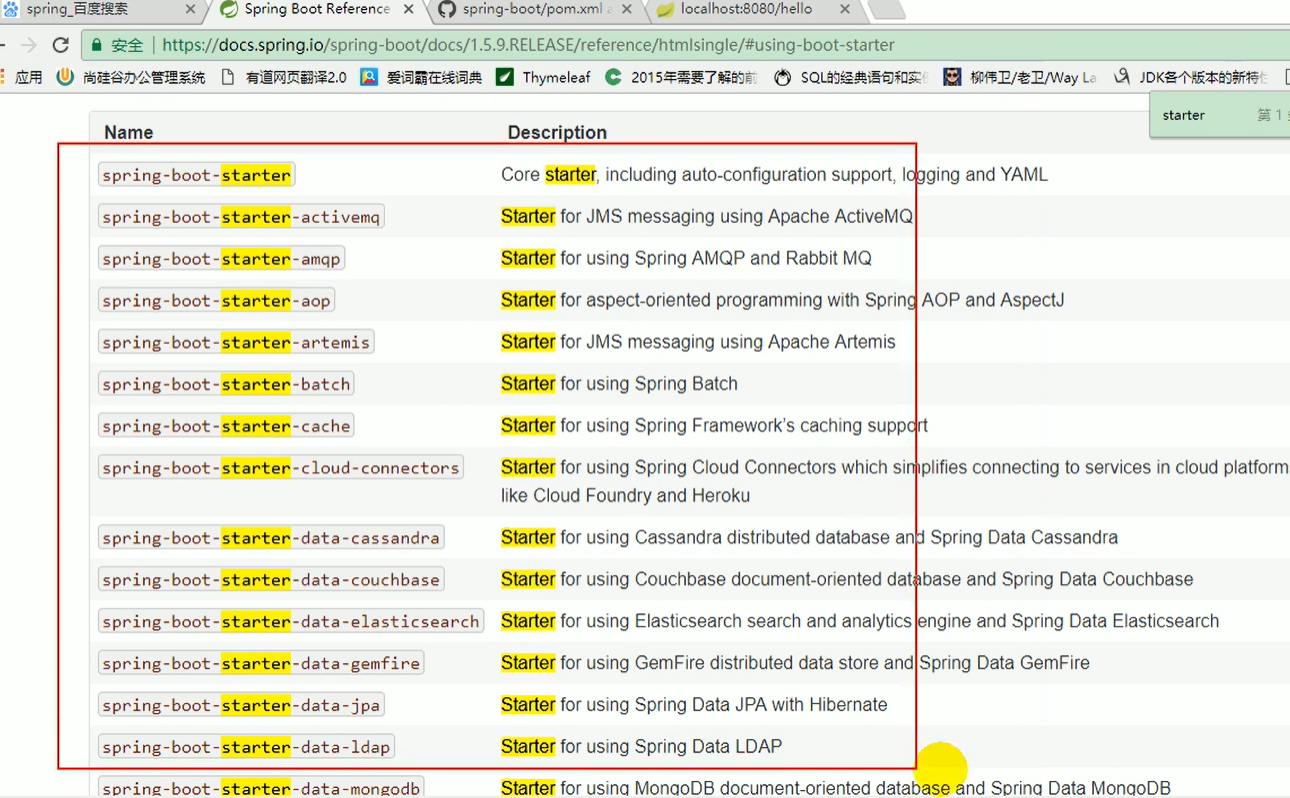The width and height of the screenshot is (1290, 798).
Task: Open the 应用 apps bookmark
Action: point(22,77)
